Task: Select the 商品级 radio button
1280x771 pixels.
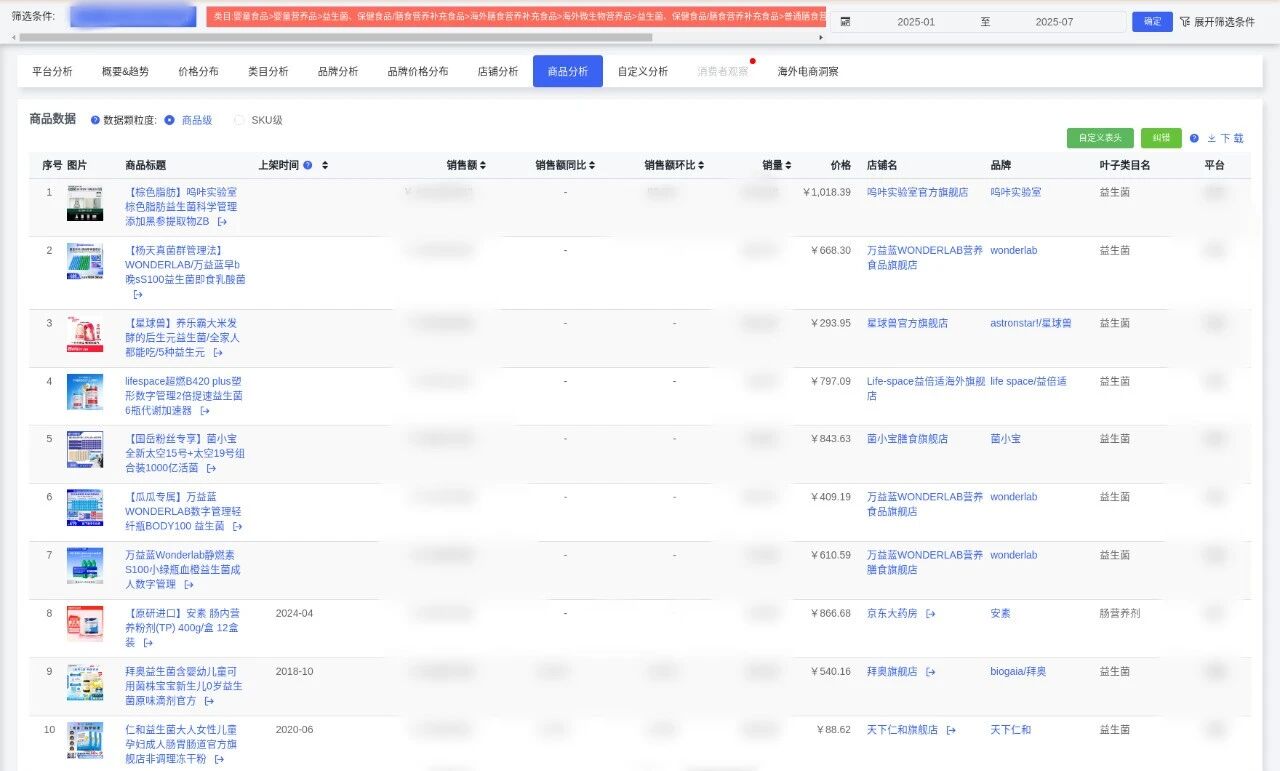Action: coord(169,120)
